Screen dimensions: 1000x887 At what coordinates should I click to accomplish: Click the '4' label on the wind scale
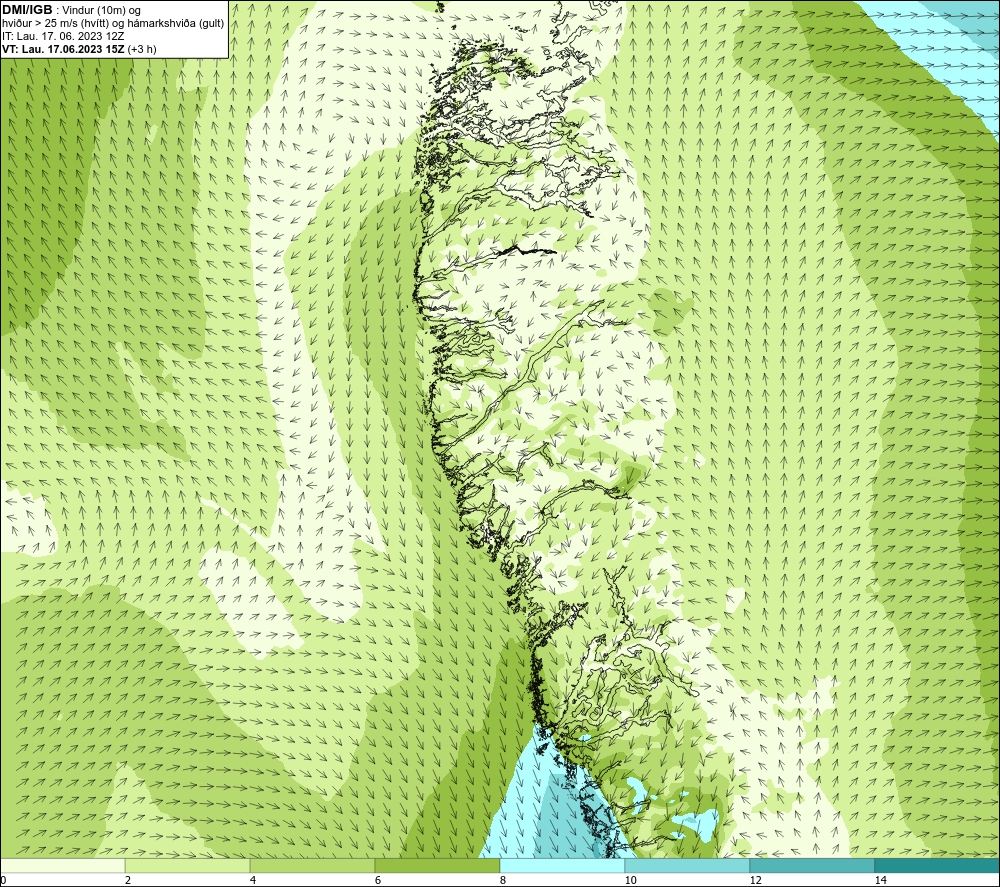(253, 881)
